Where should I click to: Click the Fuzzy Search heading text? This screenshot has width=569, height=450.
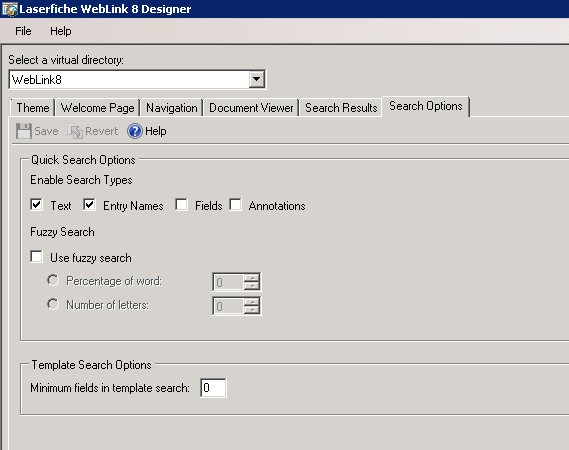click(62, 232)
